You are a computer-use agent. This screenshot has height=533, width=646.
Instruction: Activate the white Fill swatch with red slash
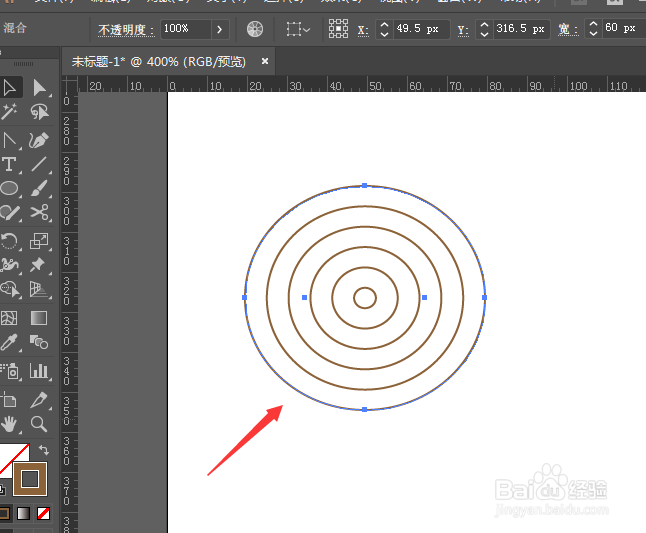click(x=12, y=456)
